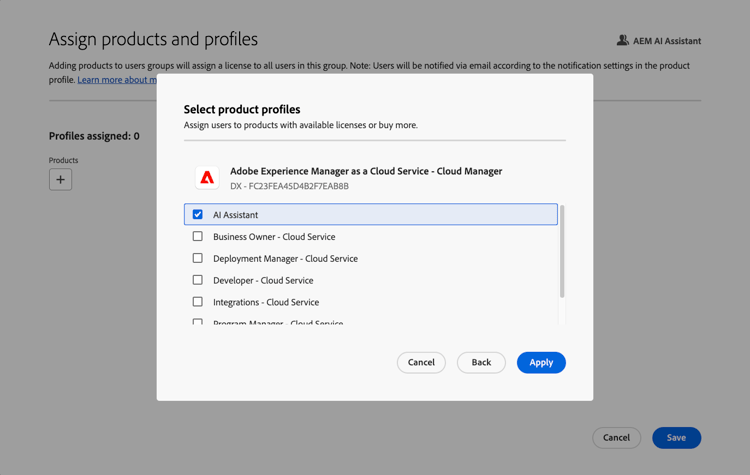Go Back to the previous dialog step
This screenshot has width=750, height=475.
coord(481,362)
